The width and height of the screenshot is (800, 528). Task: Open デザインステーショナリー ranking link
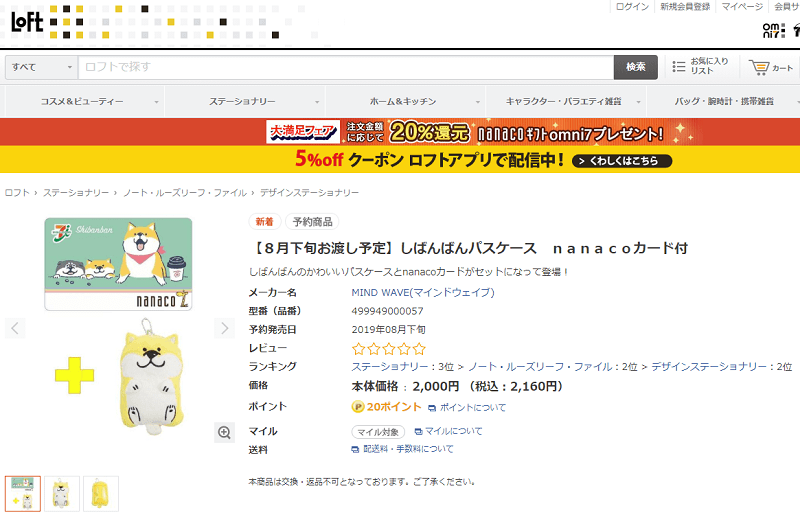tap(709, 367)
